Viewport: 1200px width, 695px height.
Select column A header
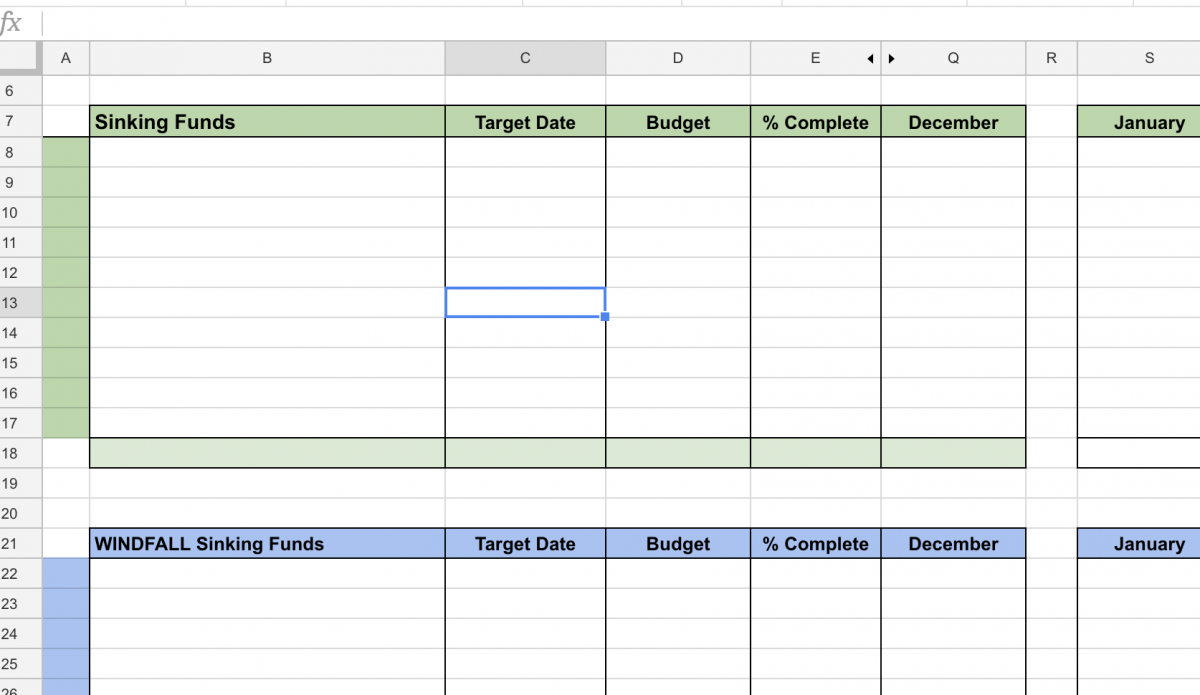[66, 59]
